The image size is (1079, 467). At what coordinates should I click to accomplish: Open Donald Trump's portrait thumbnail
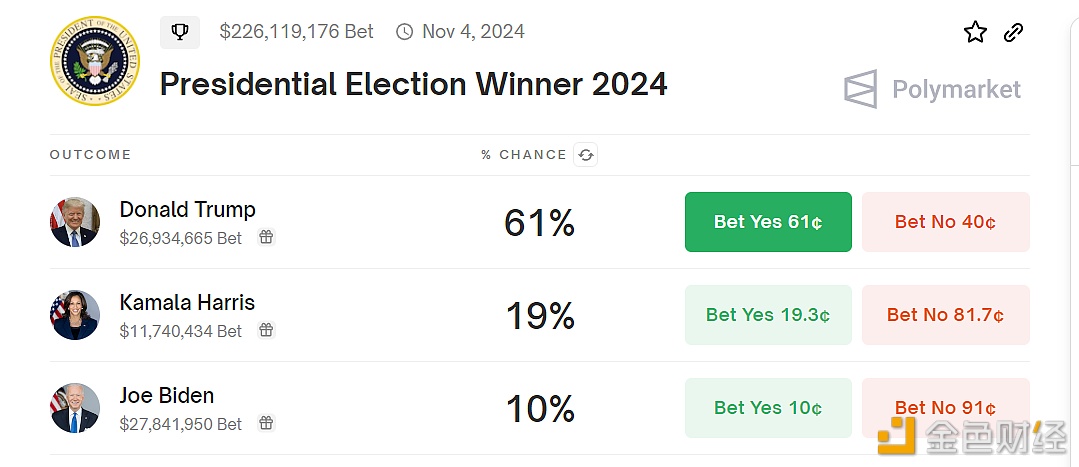pos(75,222)
